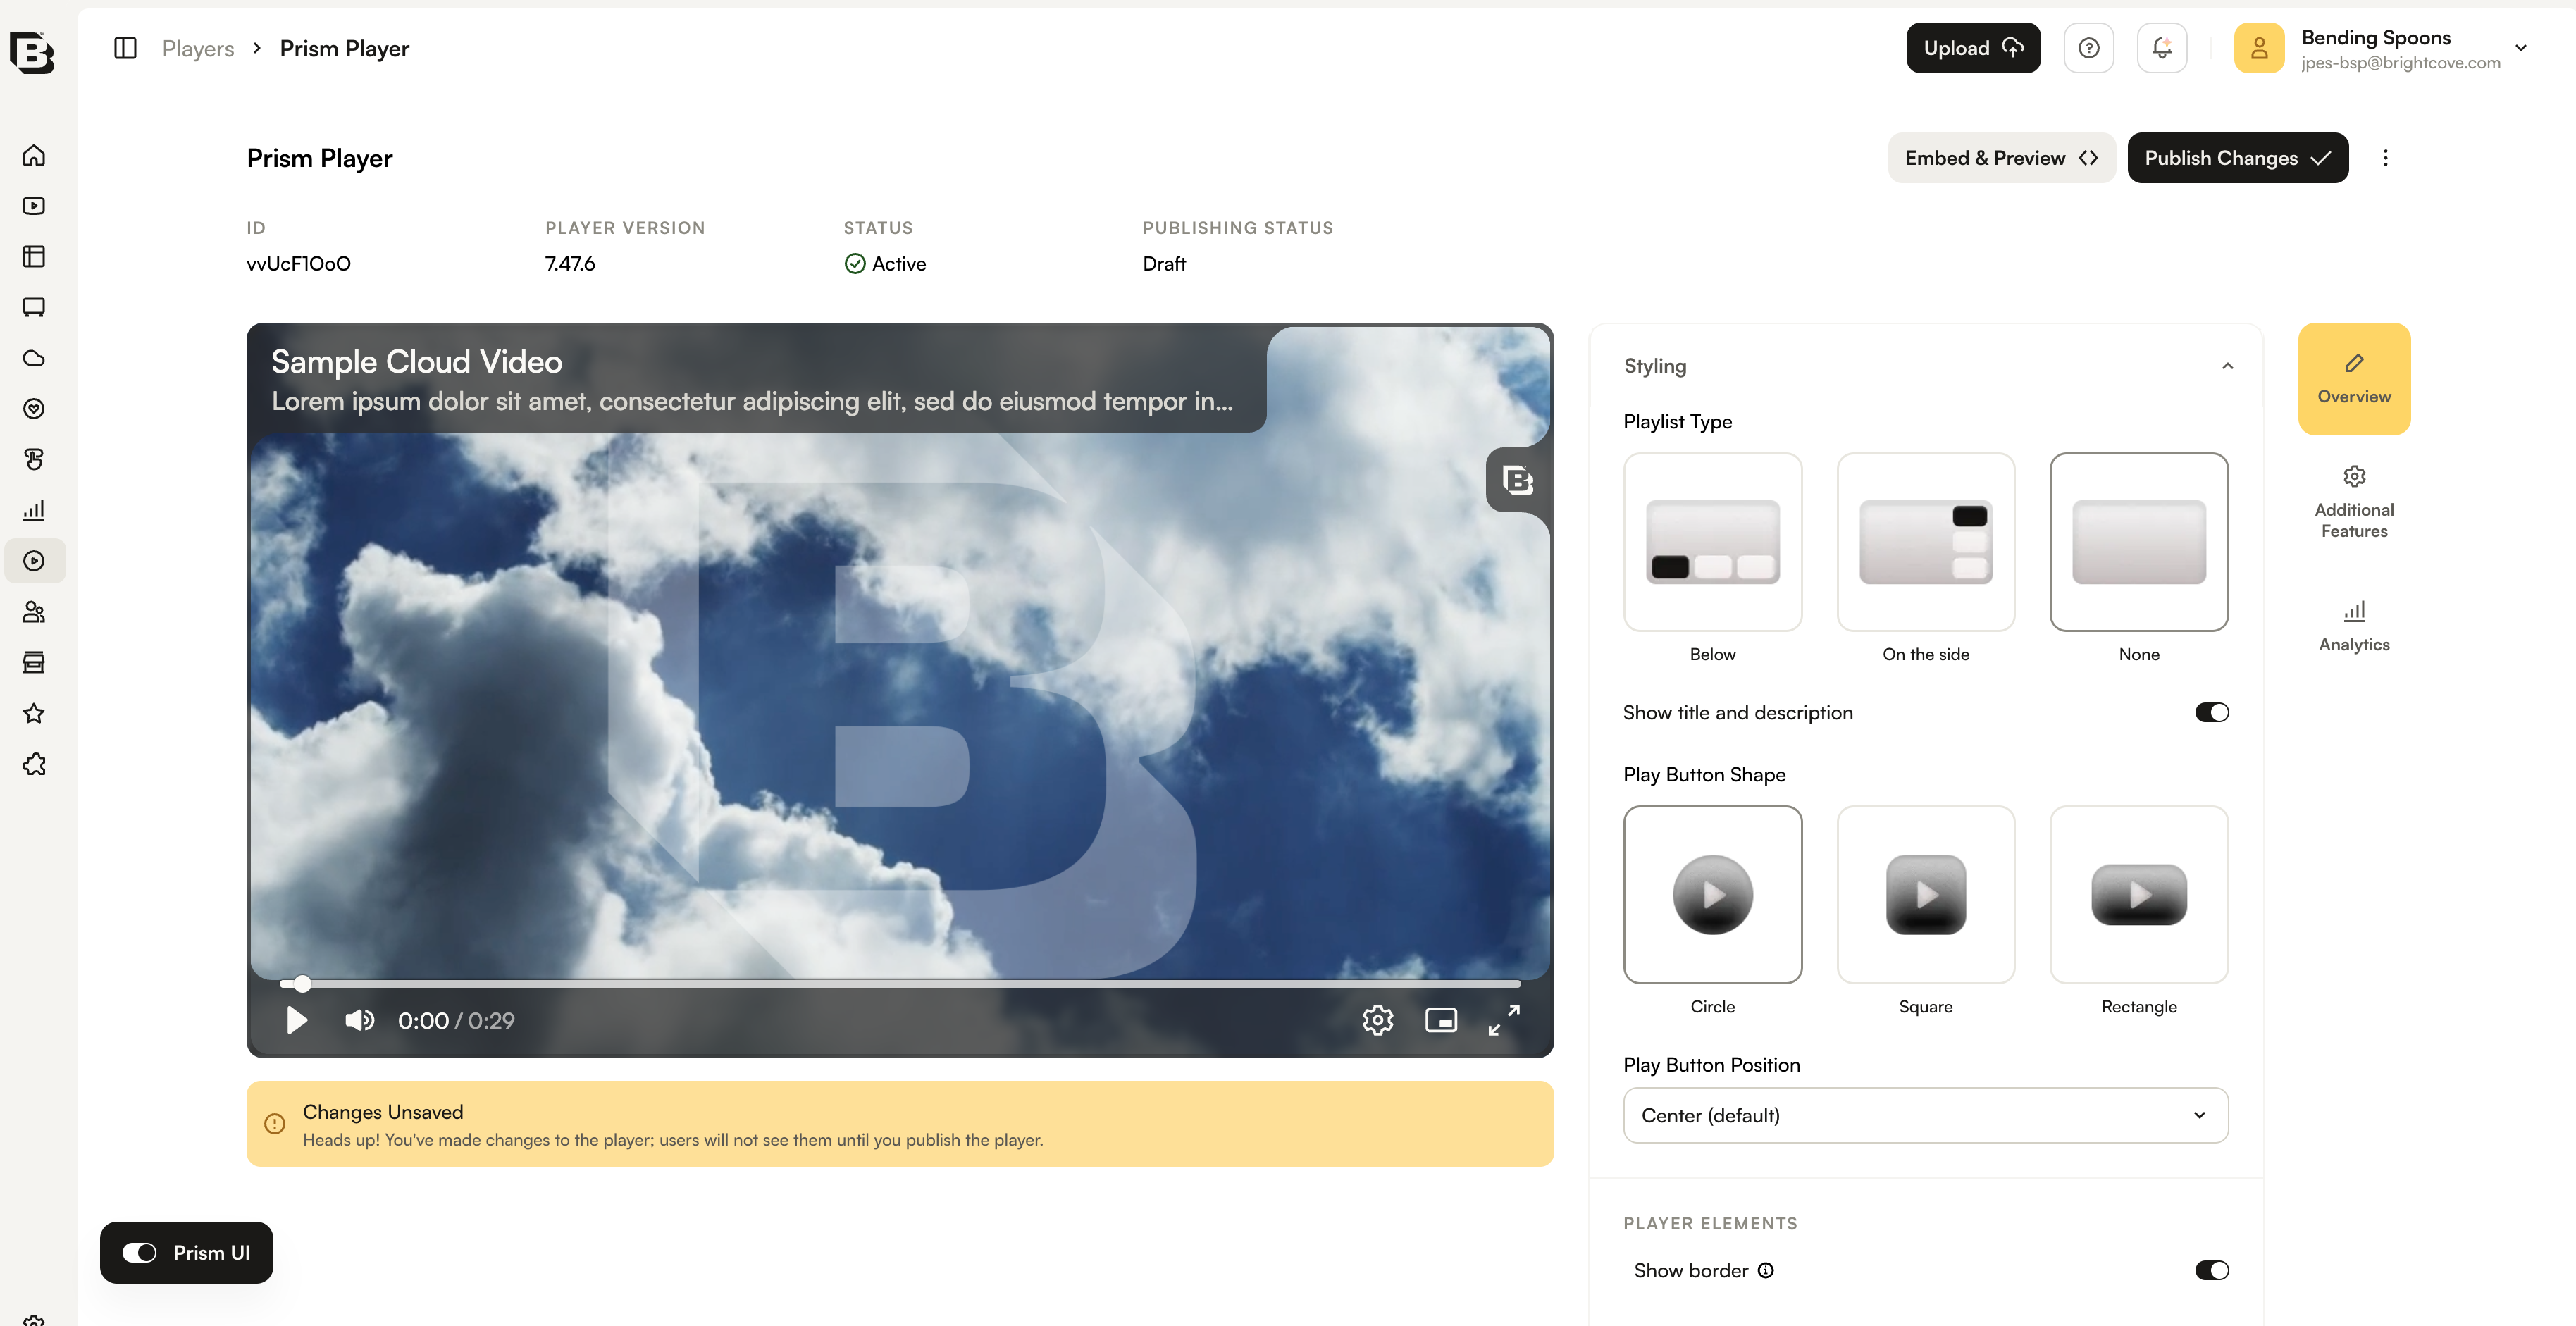Open Home from the sidebar
2576x1326 pixels.
(x=34, y=155)
